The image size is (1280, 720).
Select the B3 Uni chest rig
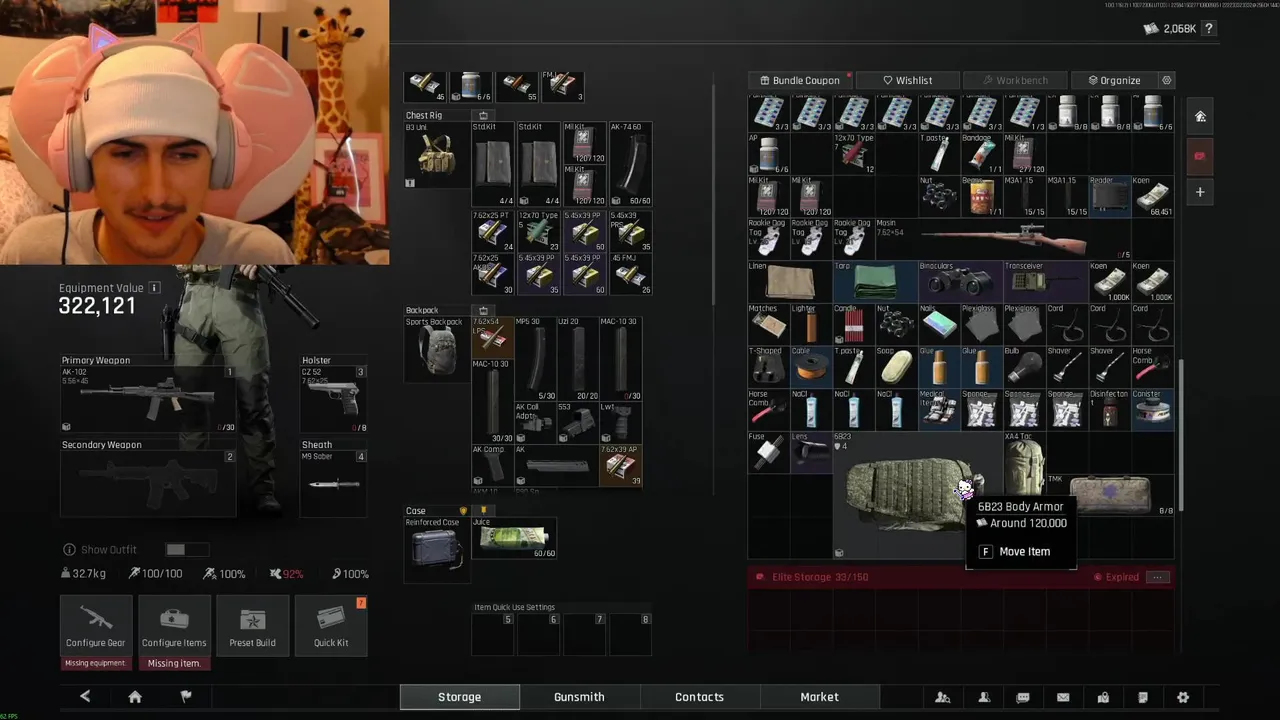(x=436, y=155)
